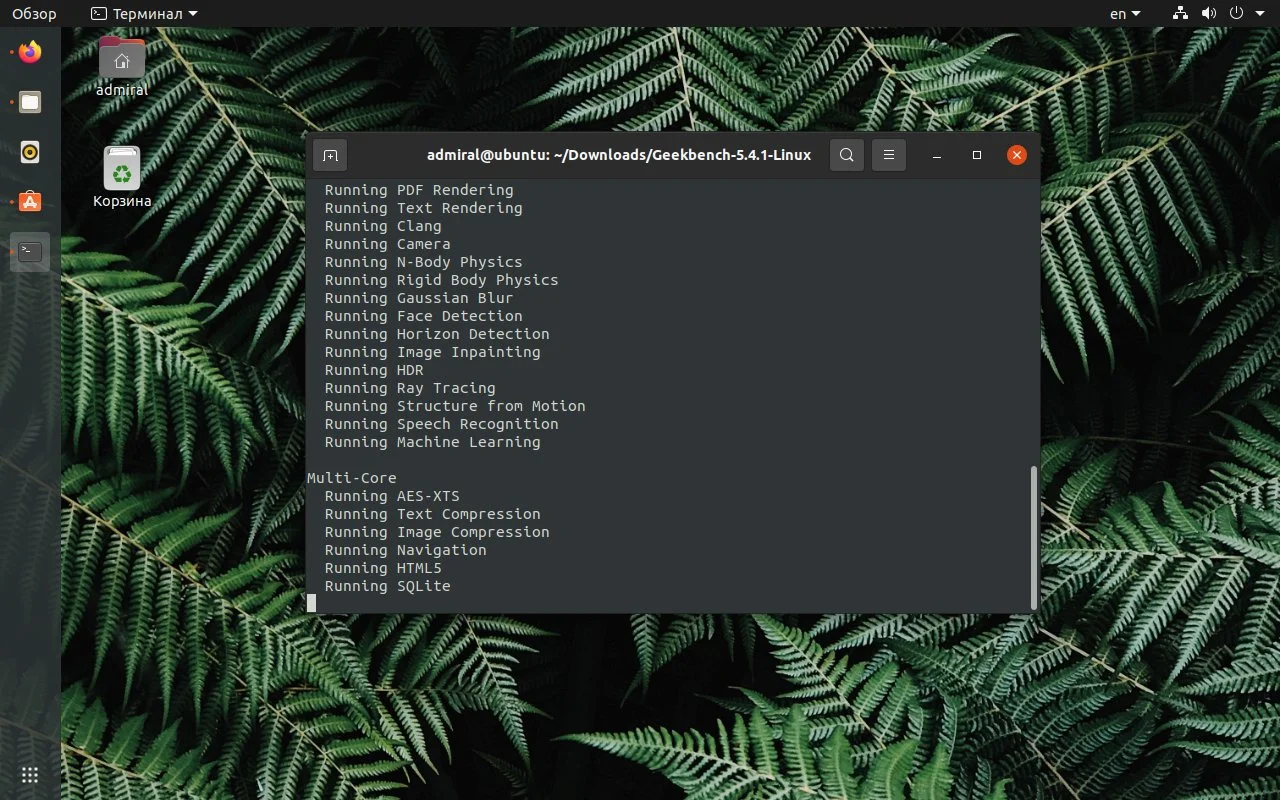Click the 'Running Navigation' line

click(x=406, y=550)
